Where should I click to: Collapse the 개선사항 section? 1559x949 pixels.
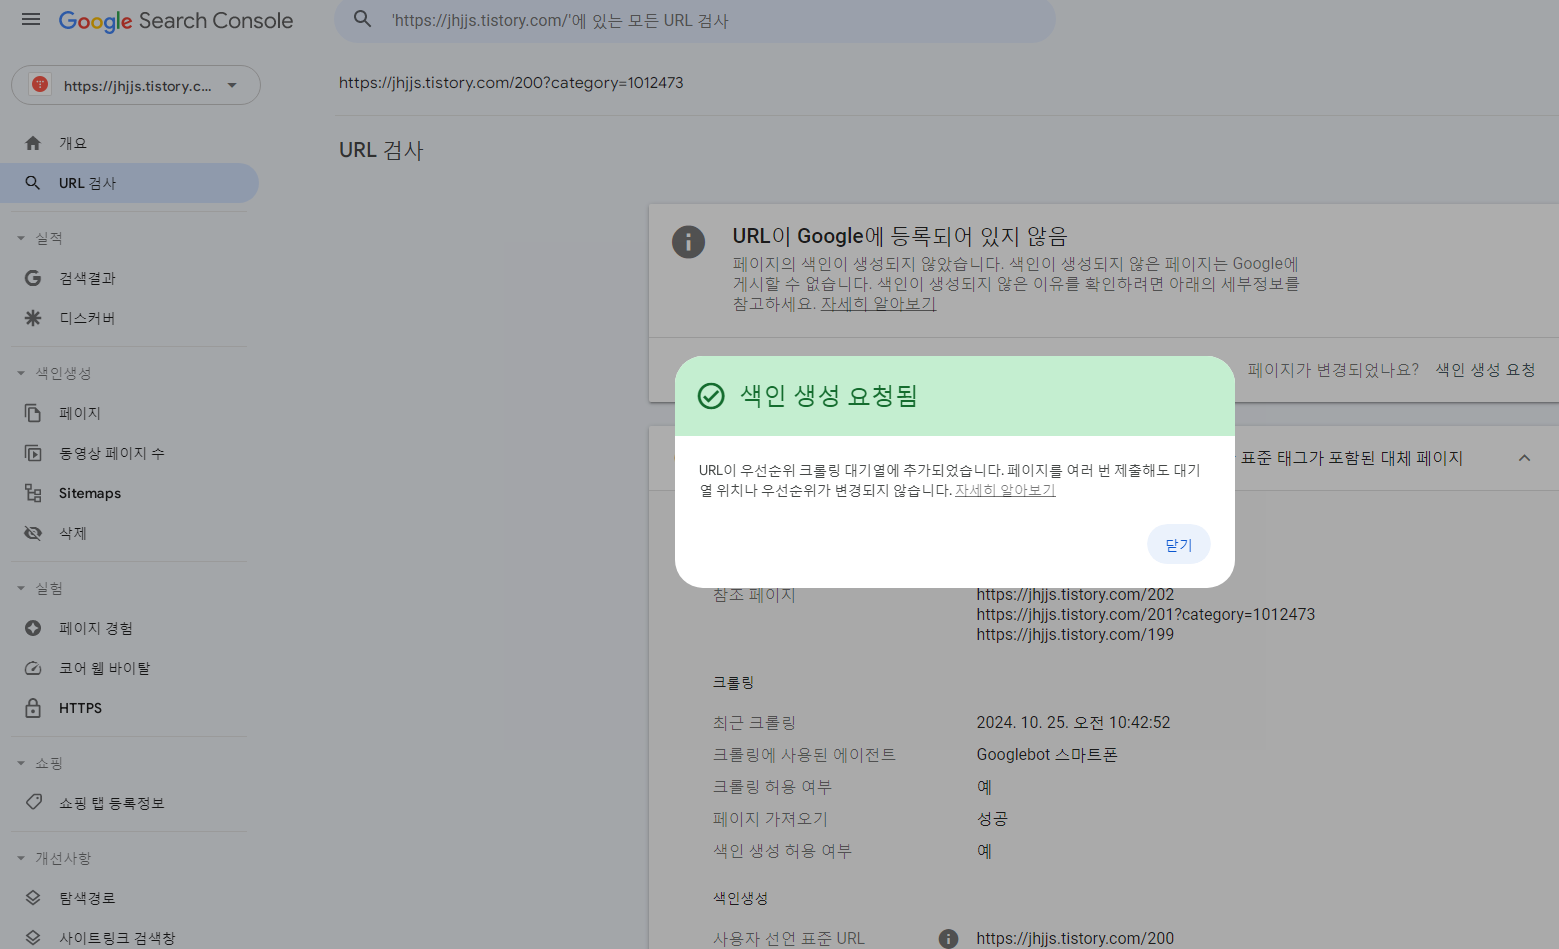click(21, 858)
